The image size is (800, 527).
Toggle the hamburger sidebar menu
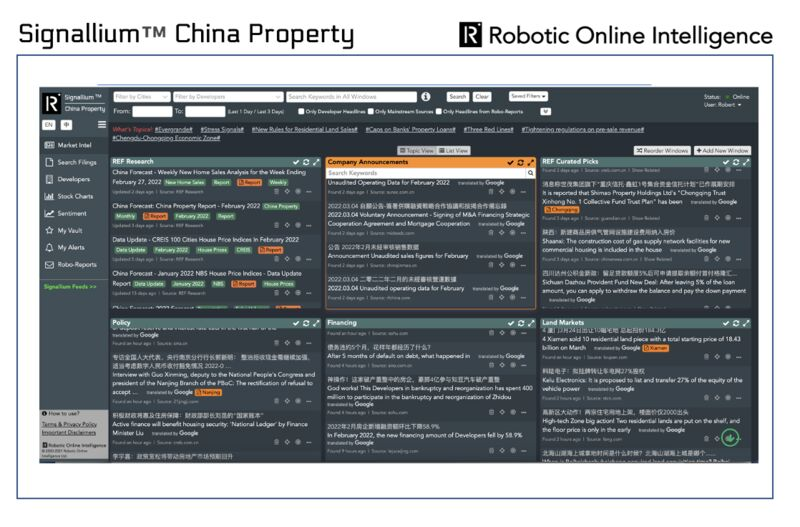click(102, 124)
